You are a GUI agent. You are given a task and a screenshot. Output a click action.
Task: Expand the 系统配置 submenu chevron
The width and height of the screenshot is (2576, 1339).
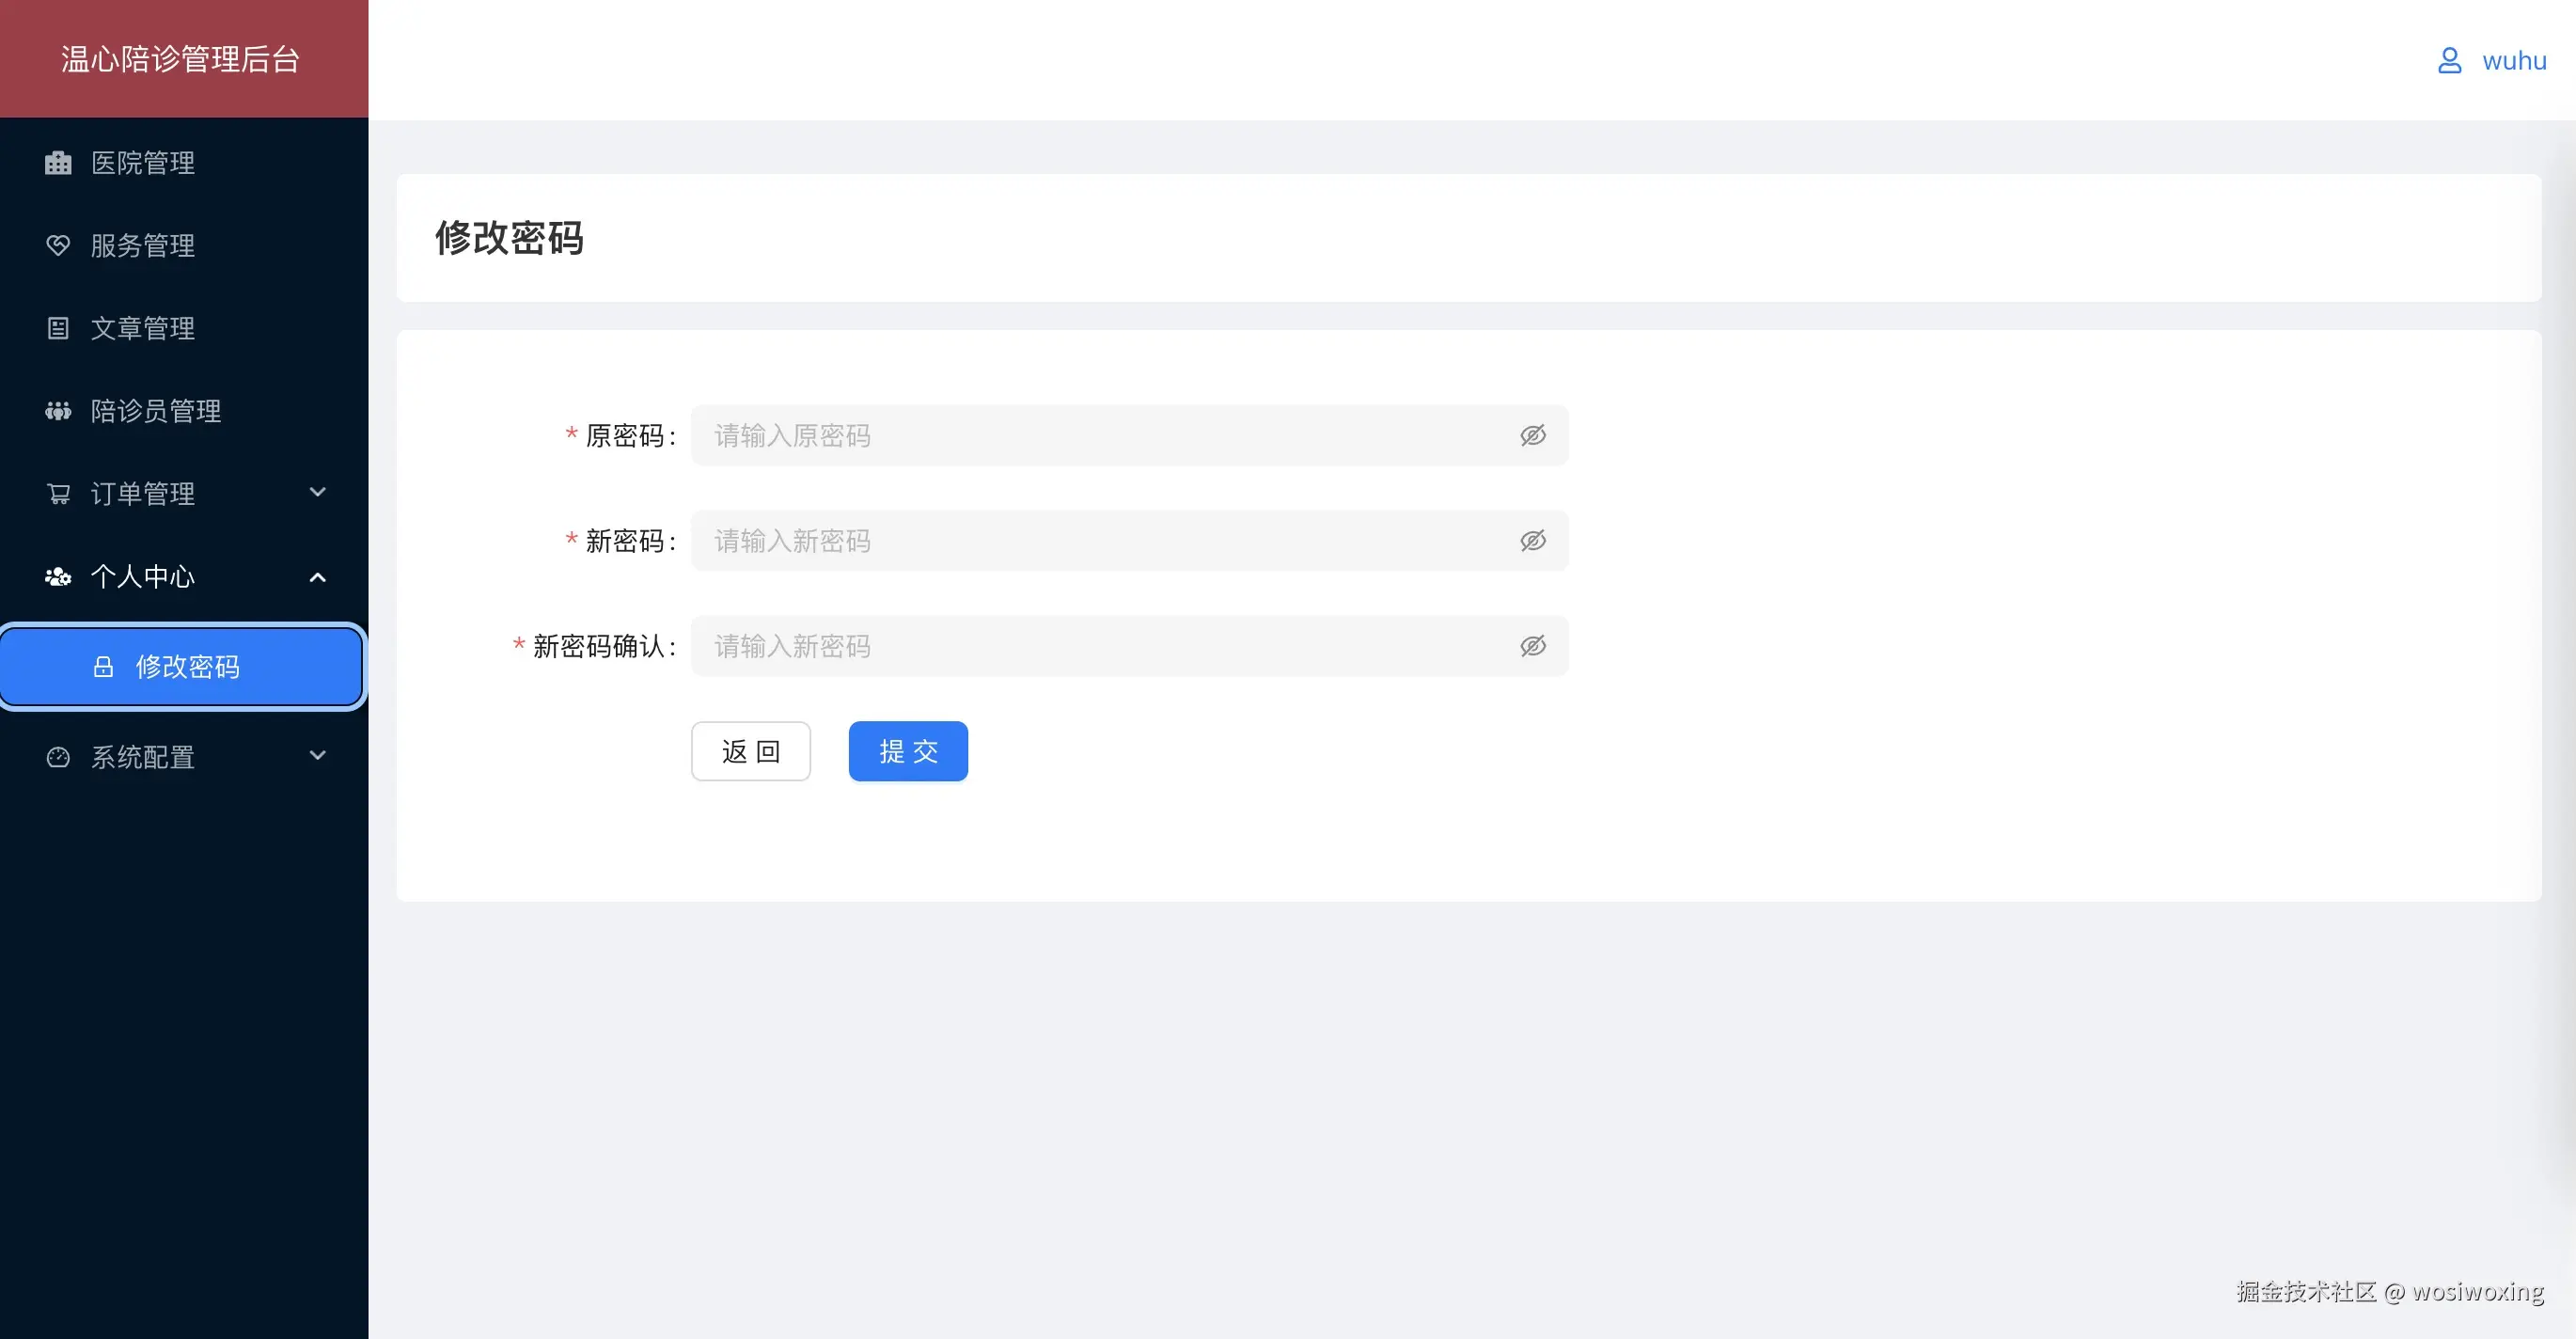(x=318, y=756)
